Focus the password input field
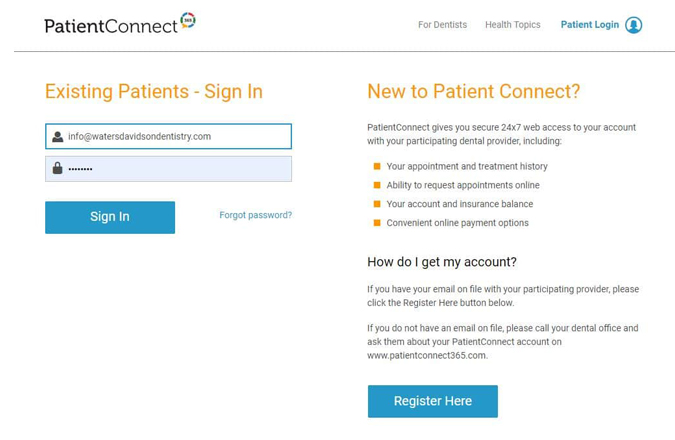The image size is (675, 440). tap(168, 169)
